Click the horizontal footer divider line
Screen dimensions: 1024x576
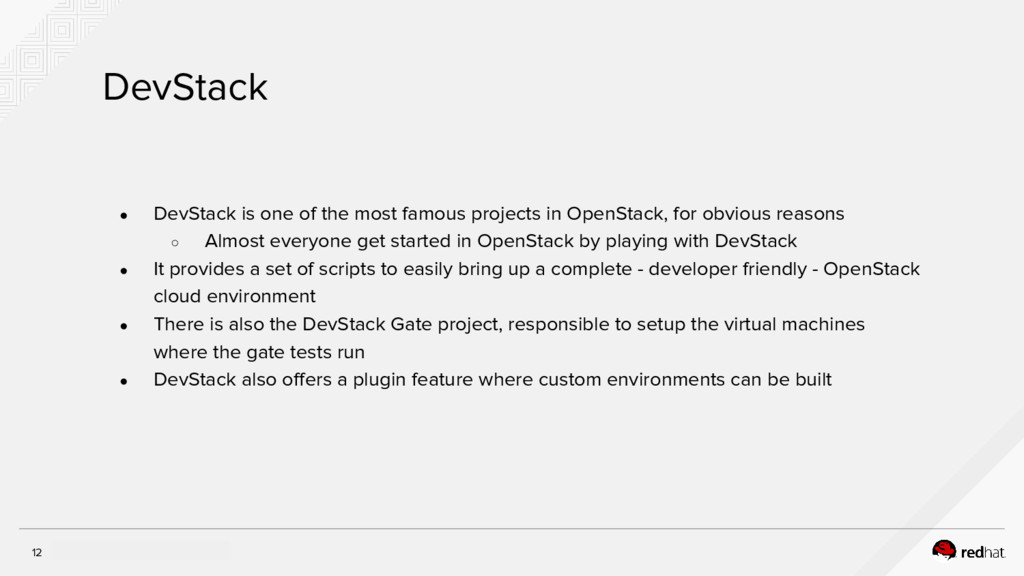tap(512, 529)
